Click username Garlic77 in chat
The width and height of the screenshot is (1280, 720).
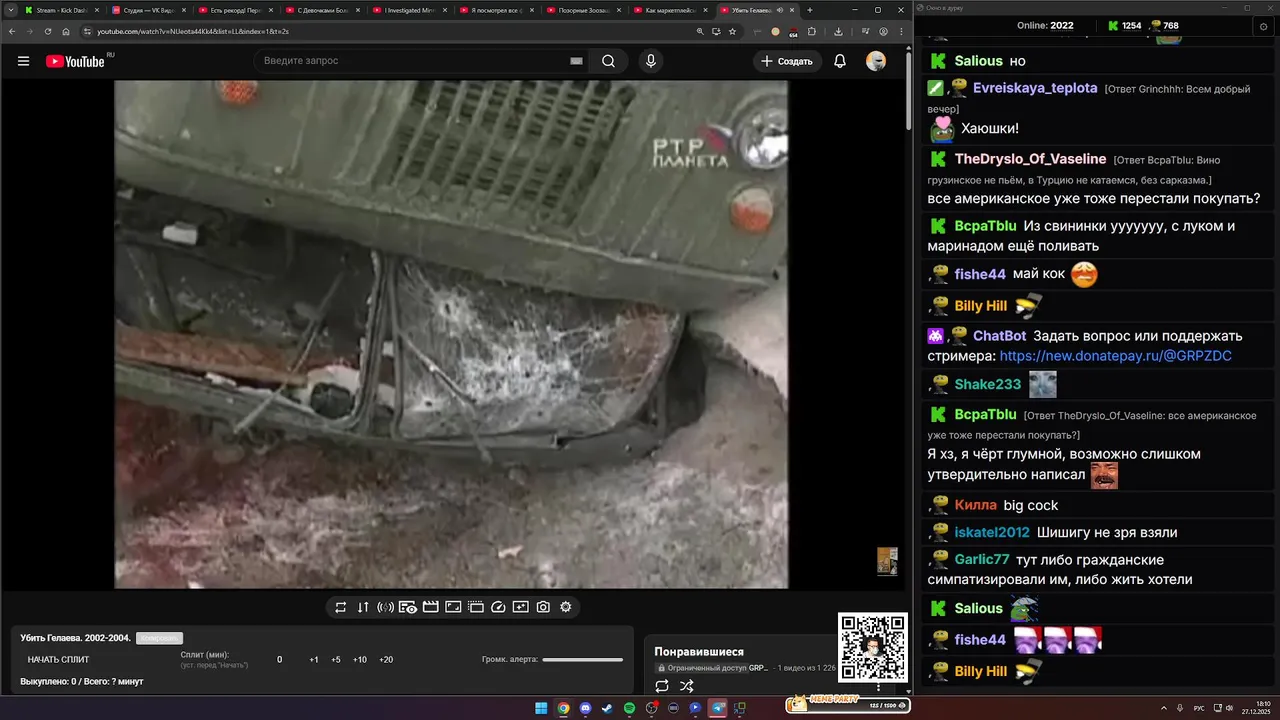[982, 559]
